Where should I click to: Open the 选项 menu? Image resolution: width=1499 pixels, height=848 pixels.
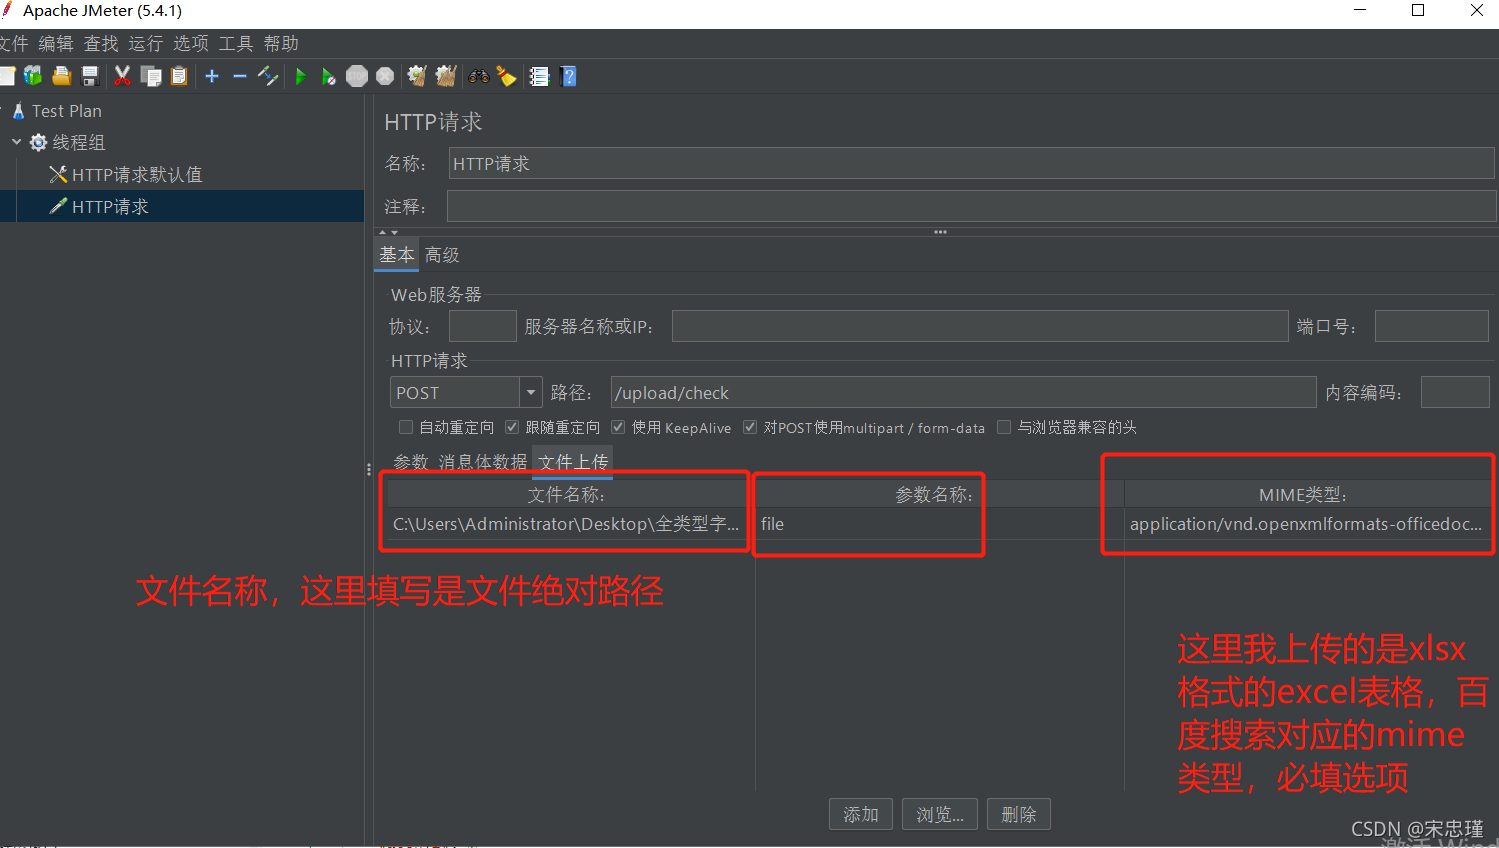click(x=191, y=43)
